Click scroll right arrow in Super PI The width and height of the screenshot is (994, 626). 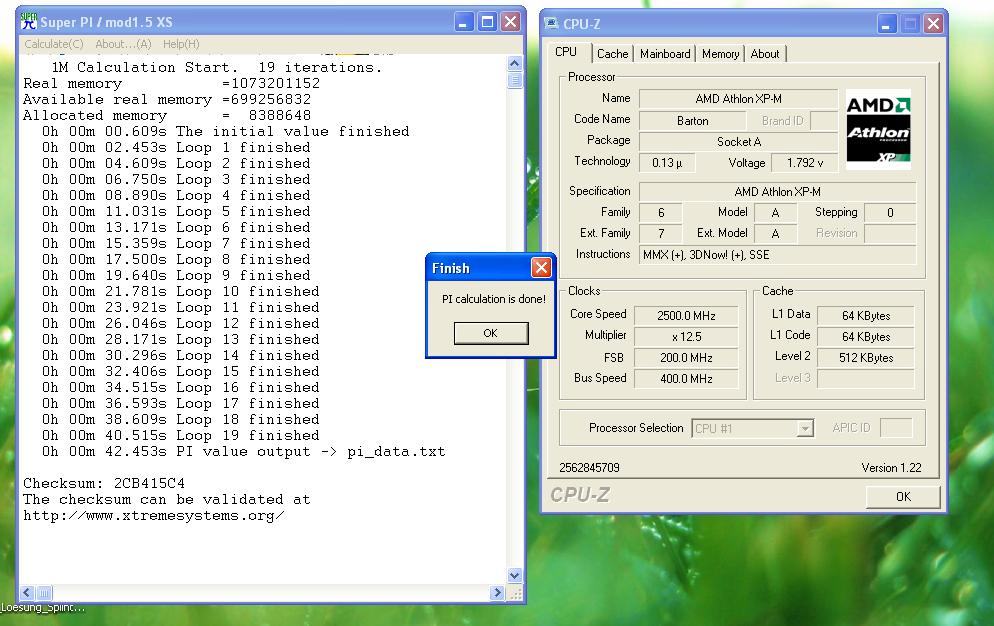[x=498, y=592]
